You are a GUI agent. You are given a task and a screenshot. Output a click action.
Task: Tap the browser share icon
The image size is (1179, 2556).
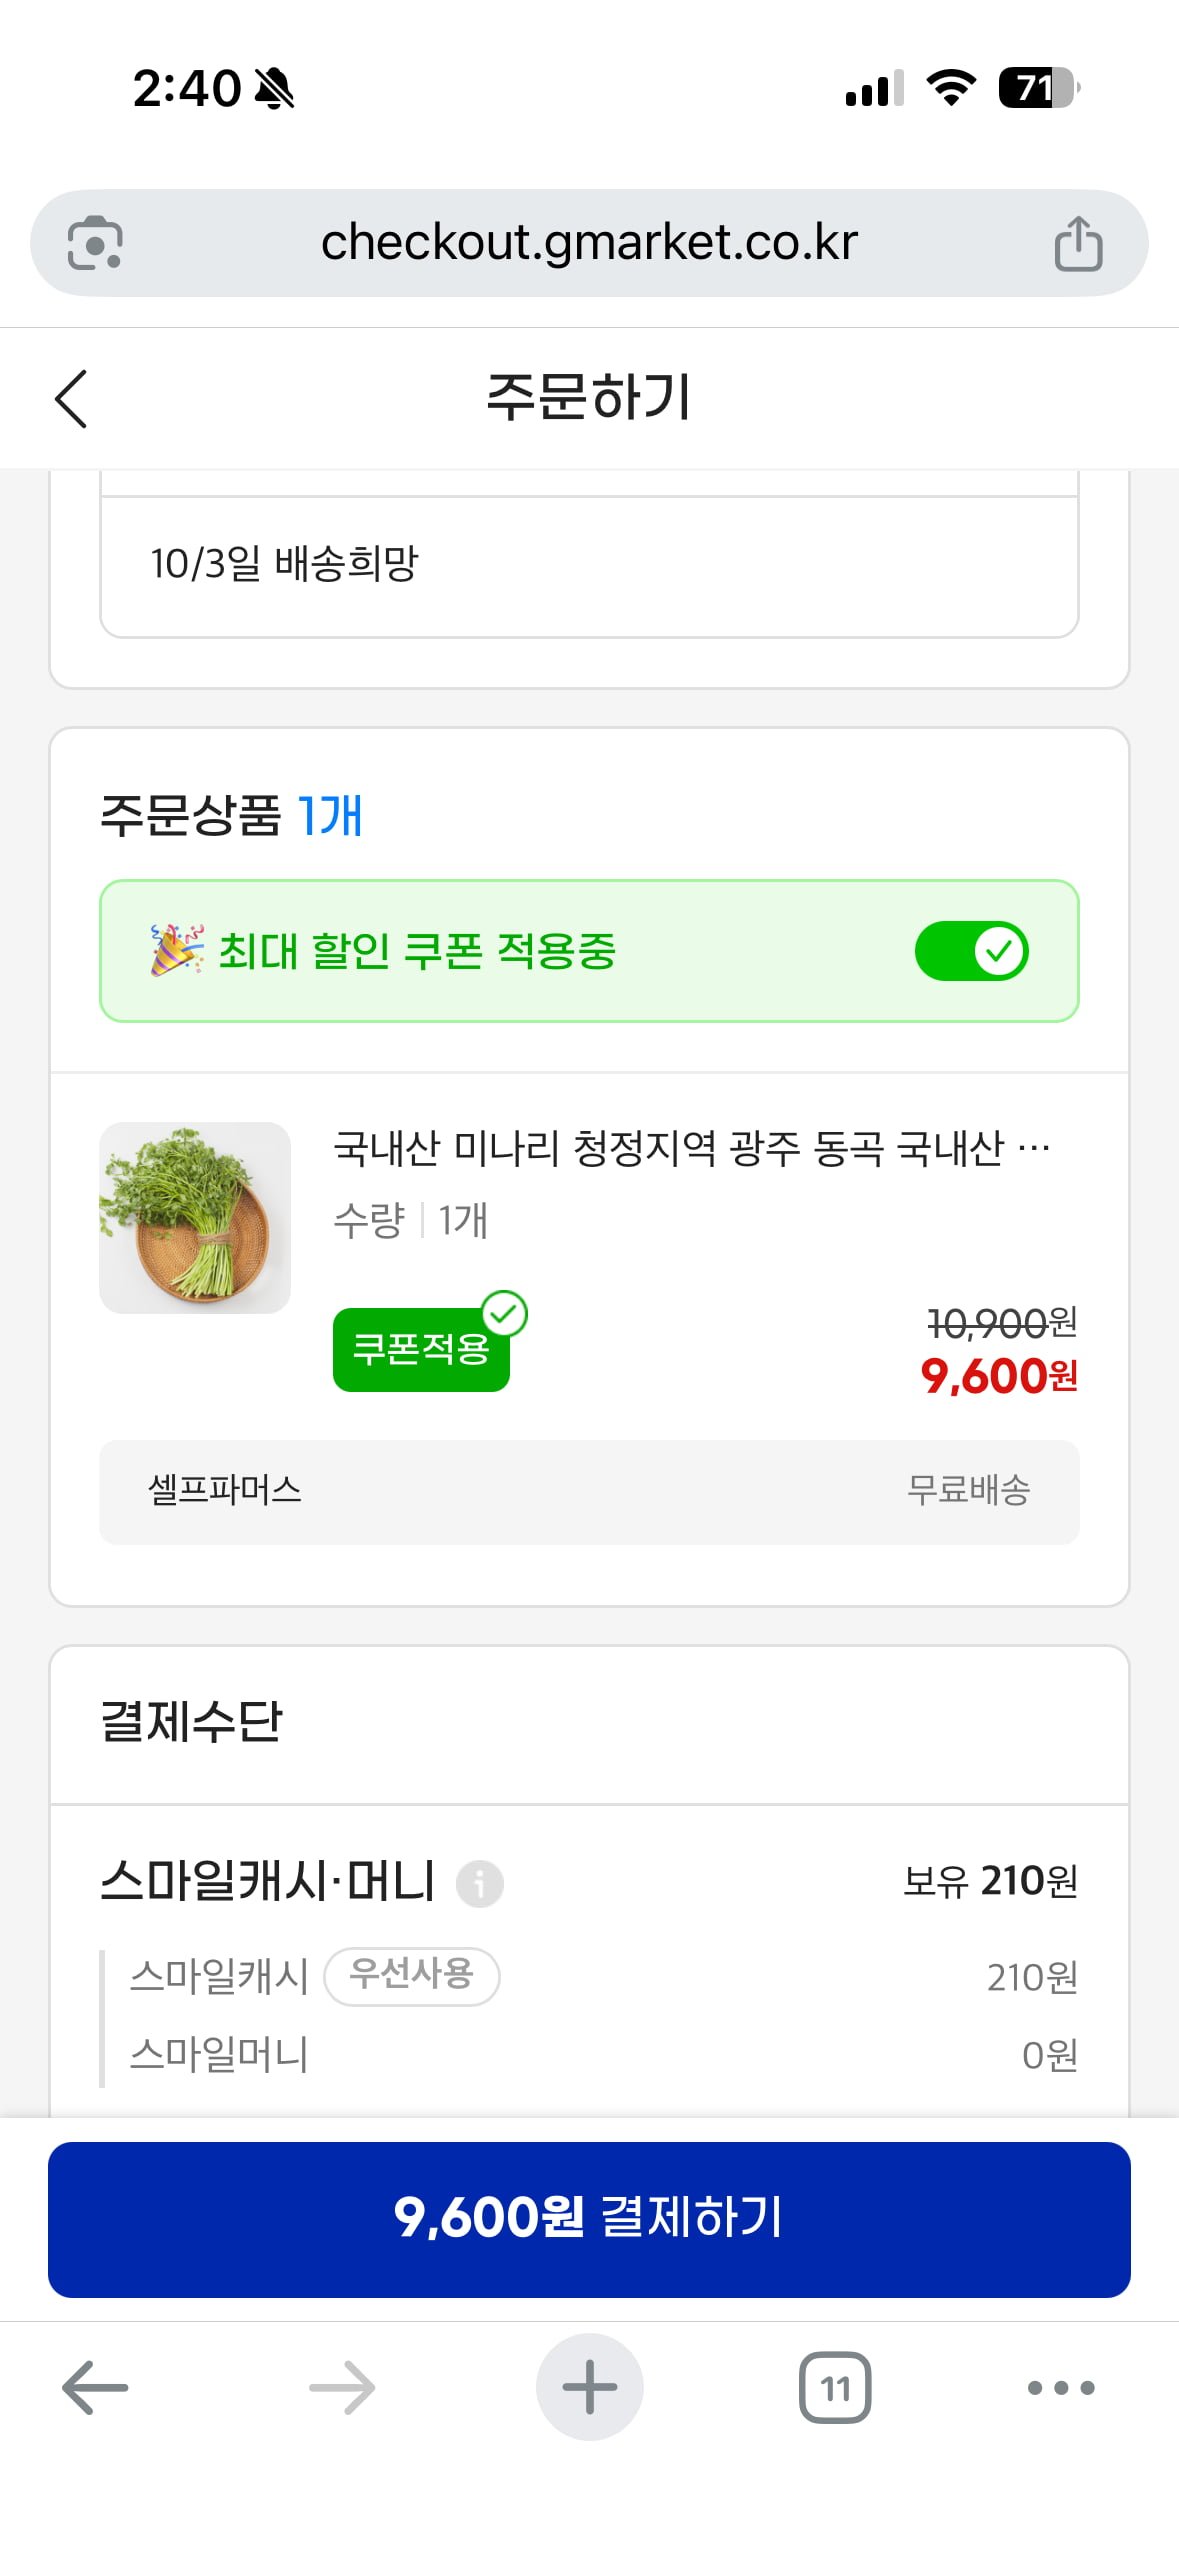pos(1078,244)
